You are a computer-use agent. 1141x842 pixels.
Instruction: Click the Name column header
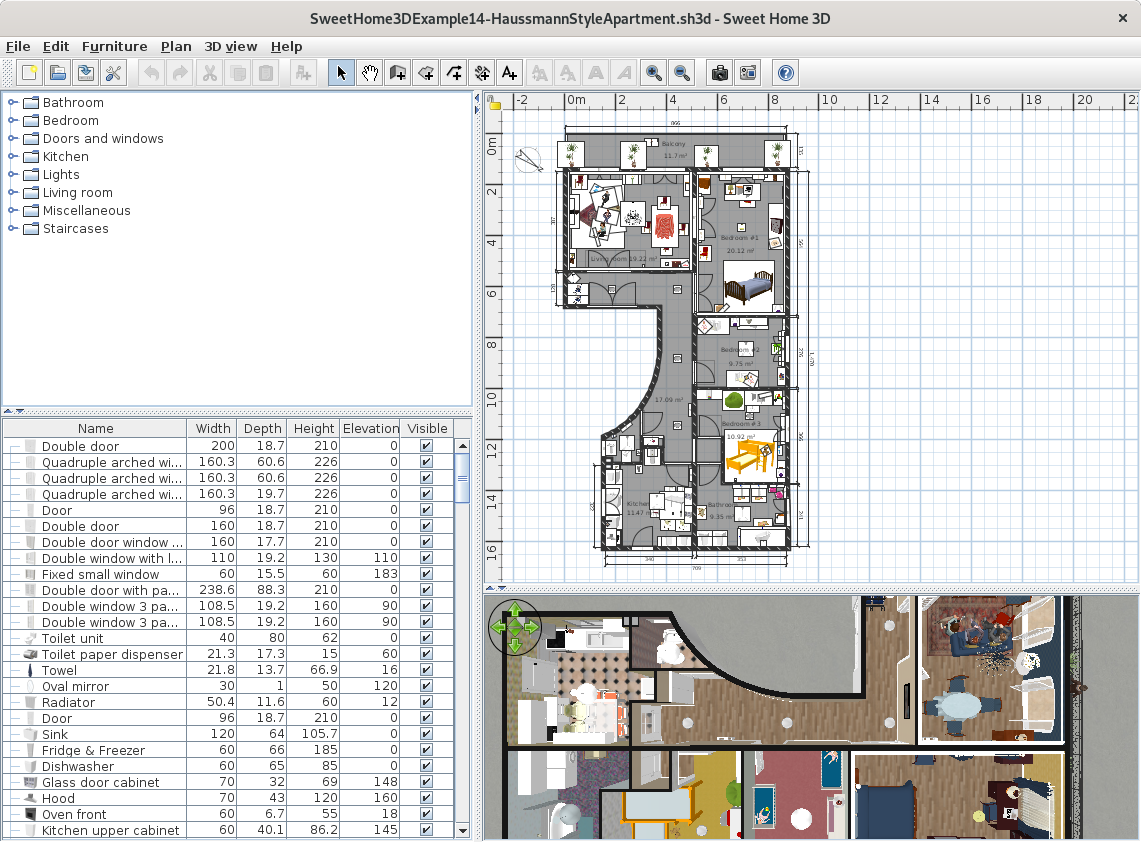pos(96,428)
